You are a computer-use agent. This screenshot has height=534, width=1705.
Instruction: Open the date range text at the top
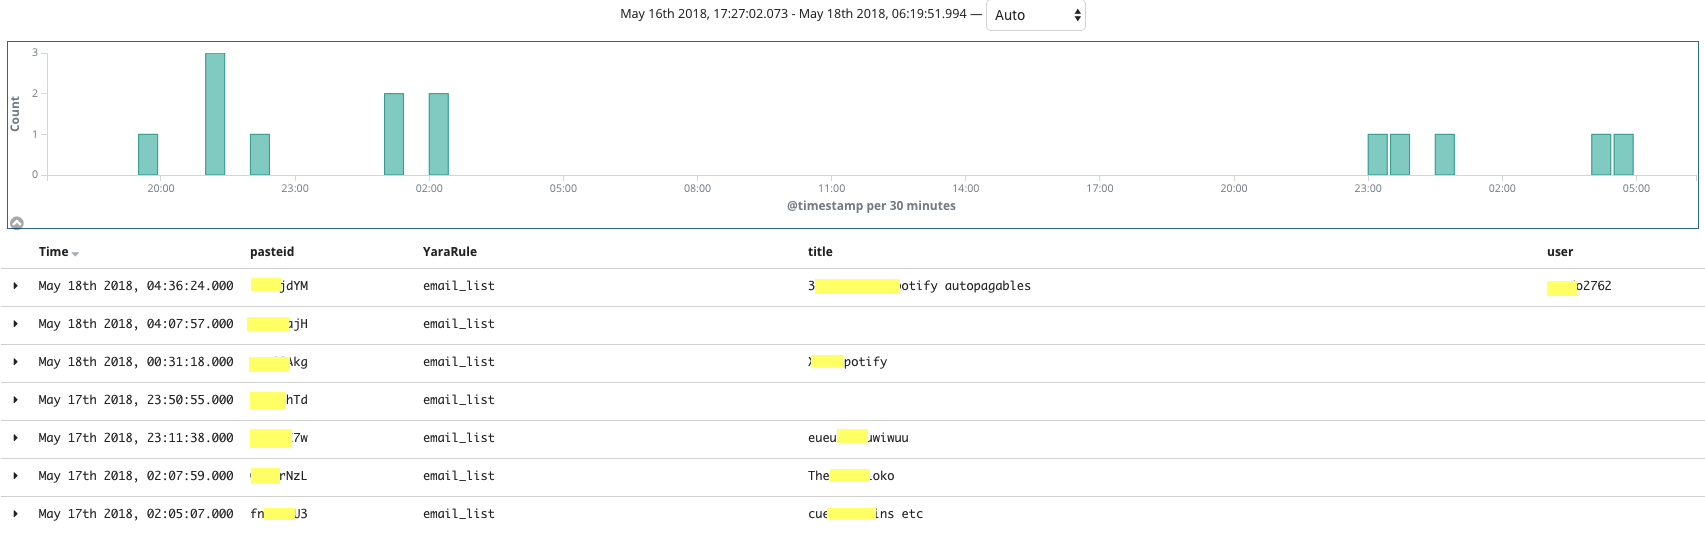[794, 14]
